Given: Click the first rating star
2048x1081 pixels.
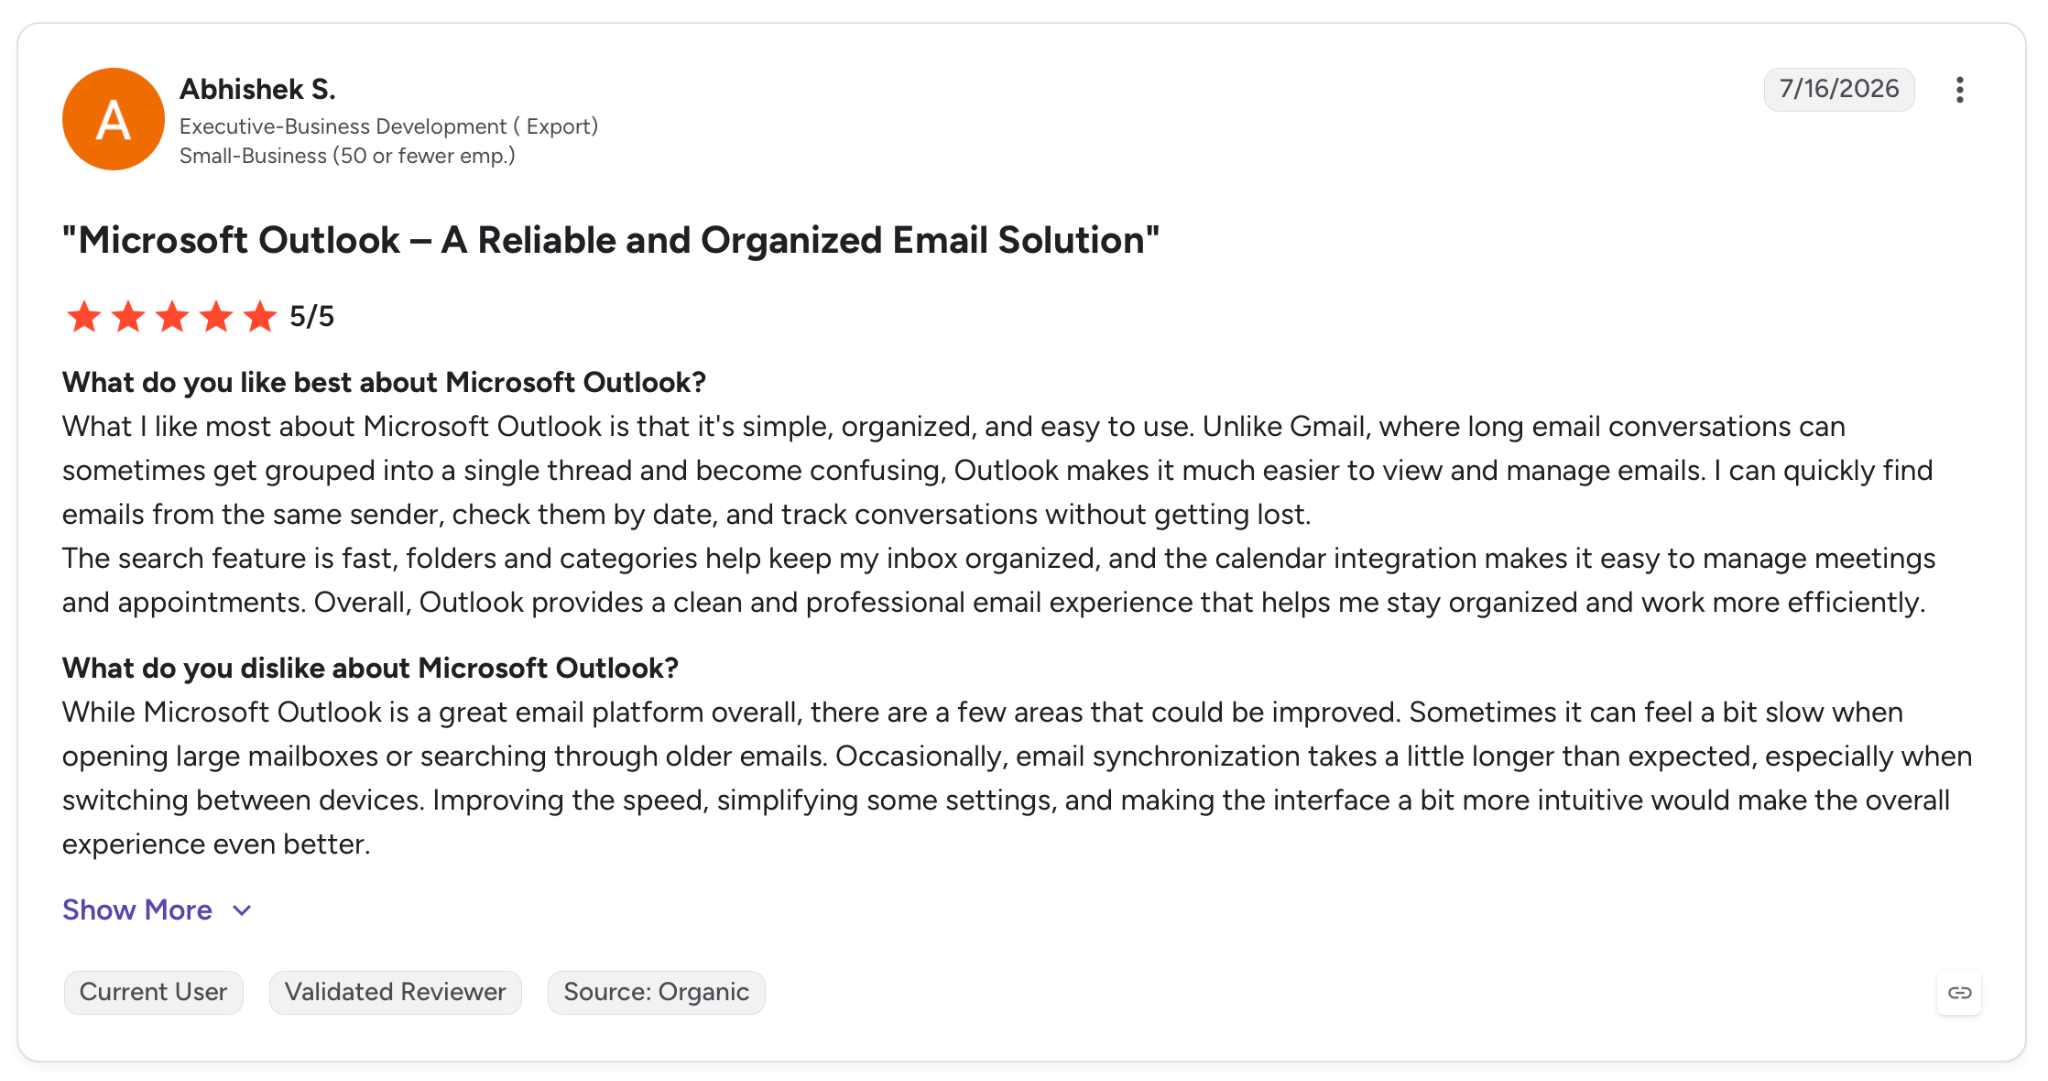Looking at the screenshot, I should tap(84, 317).
